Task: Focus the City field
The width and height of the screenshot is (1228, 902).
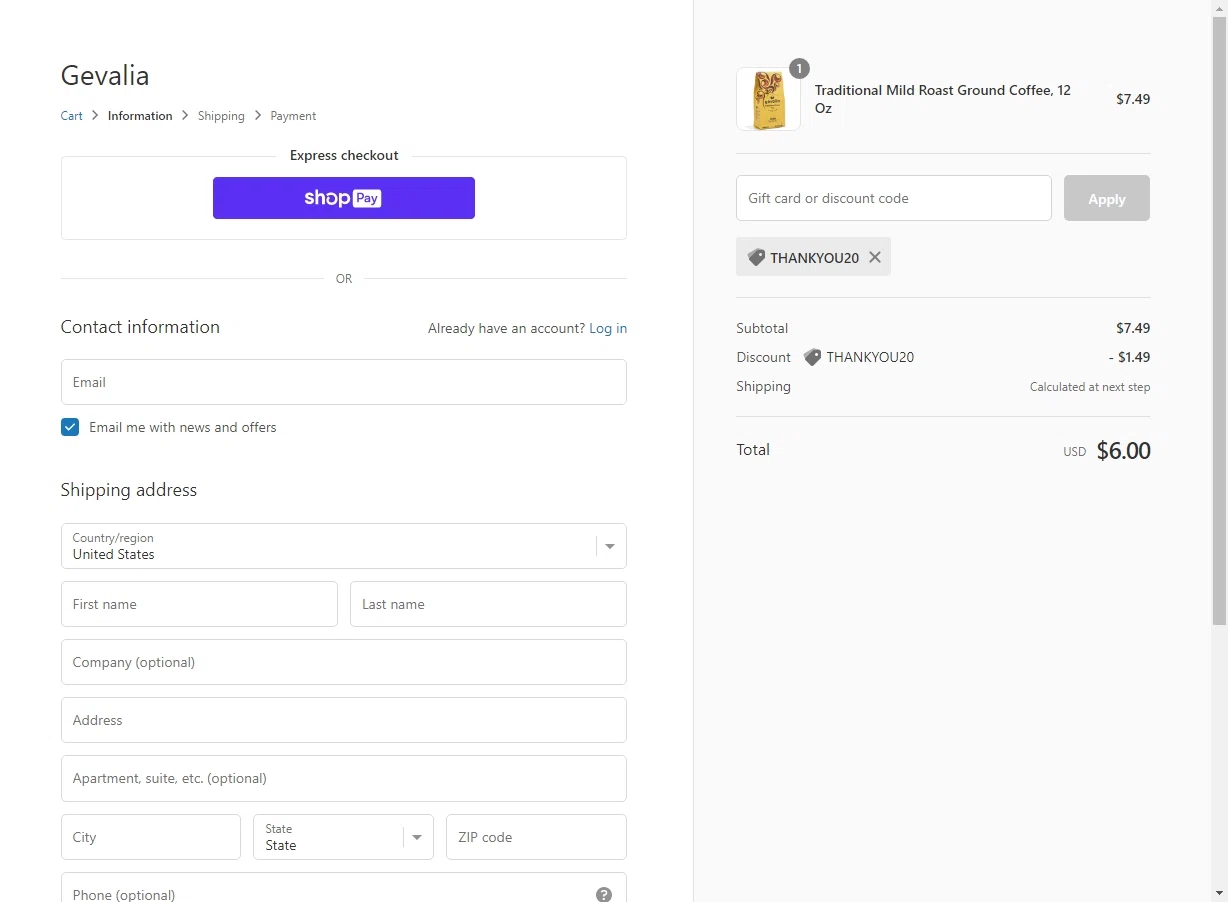Action: click(151, 837)
